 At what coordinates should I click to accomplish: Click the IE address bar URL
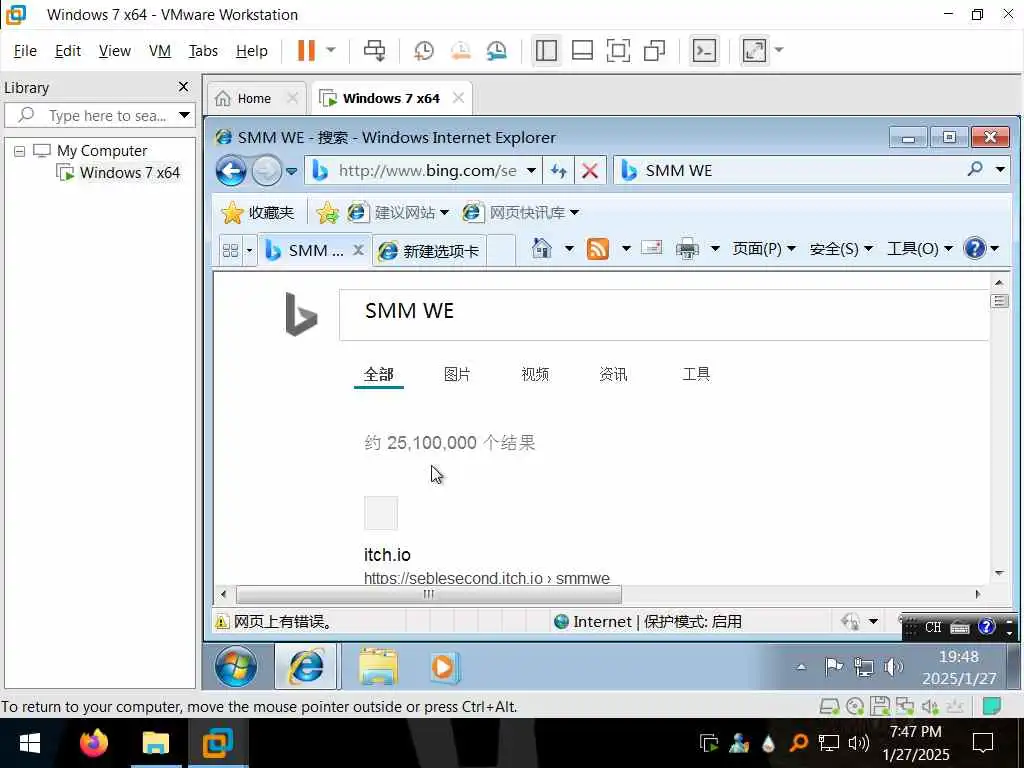(427, 170)
